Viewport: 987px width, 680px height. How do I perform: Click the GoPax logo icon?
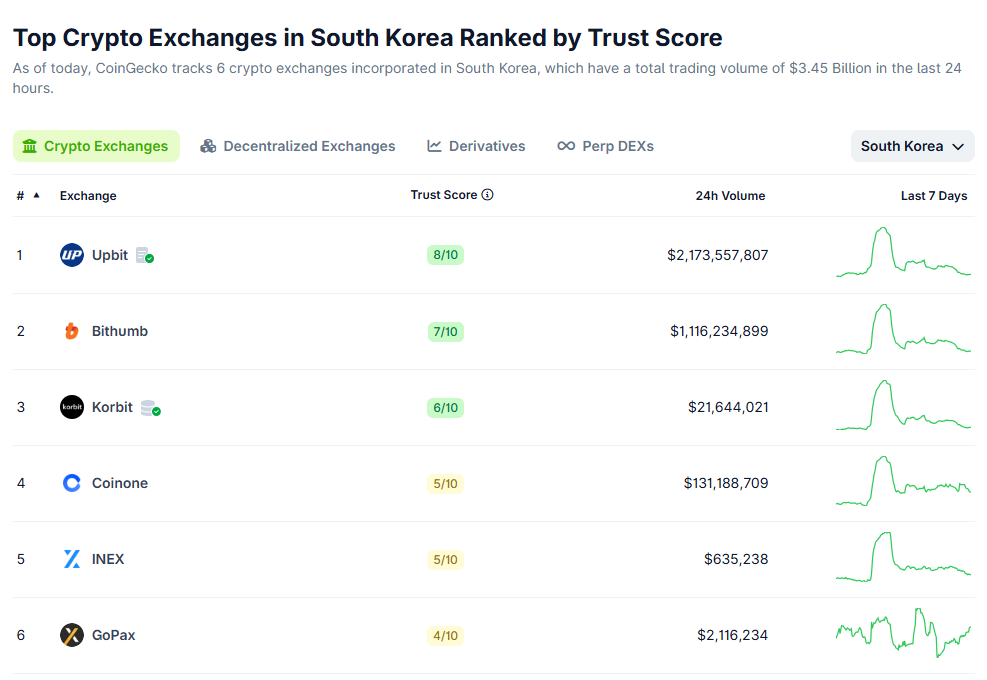coord(70,635)
